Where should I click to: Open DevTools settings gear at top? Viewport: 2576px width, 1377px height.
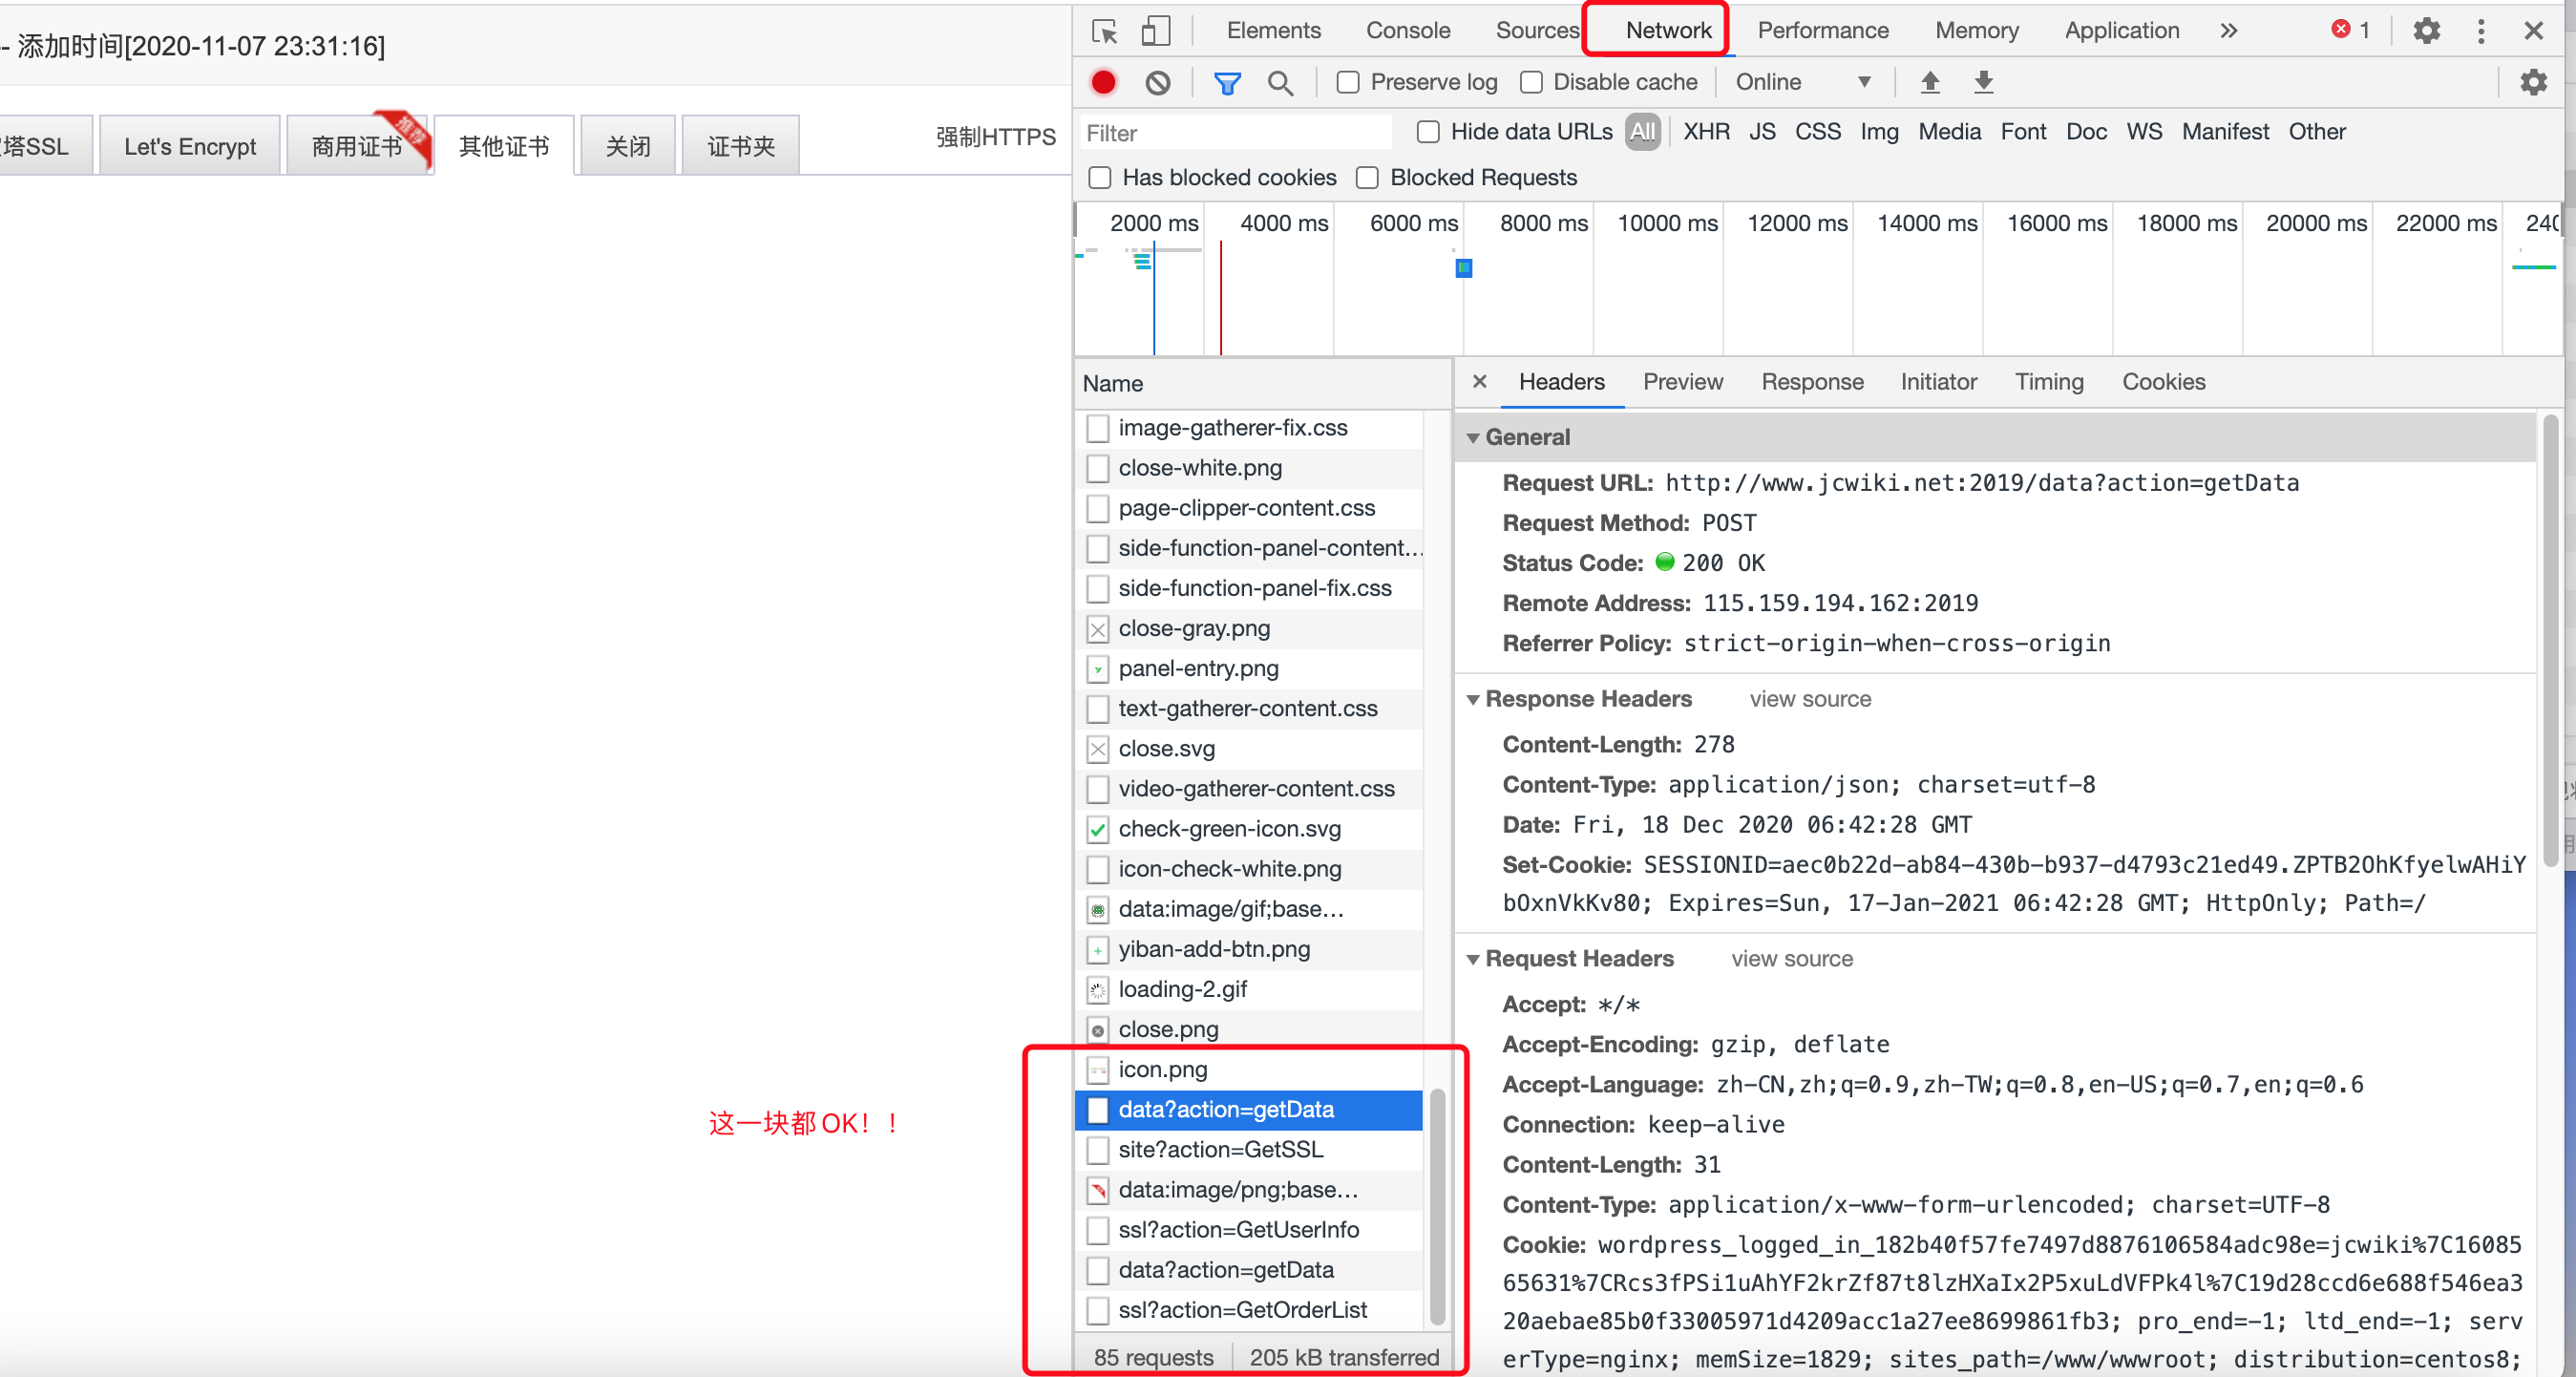(2426, 31)
